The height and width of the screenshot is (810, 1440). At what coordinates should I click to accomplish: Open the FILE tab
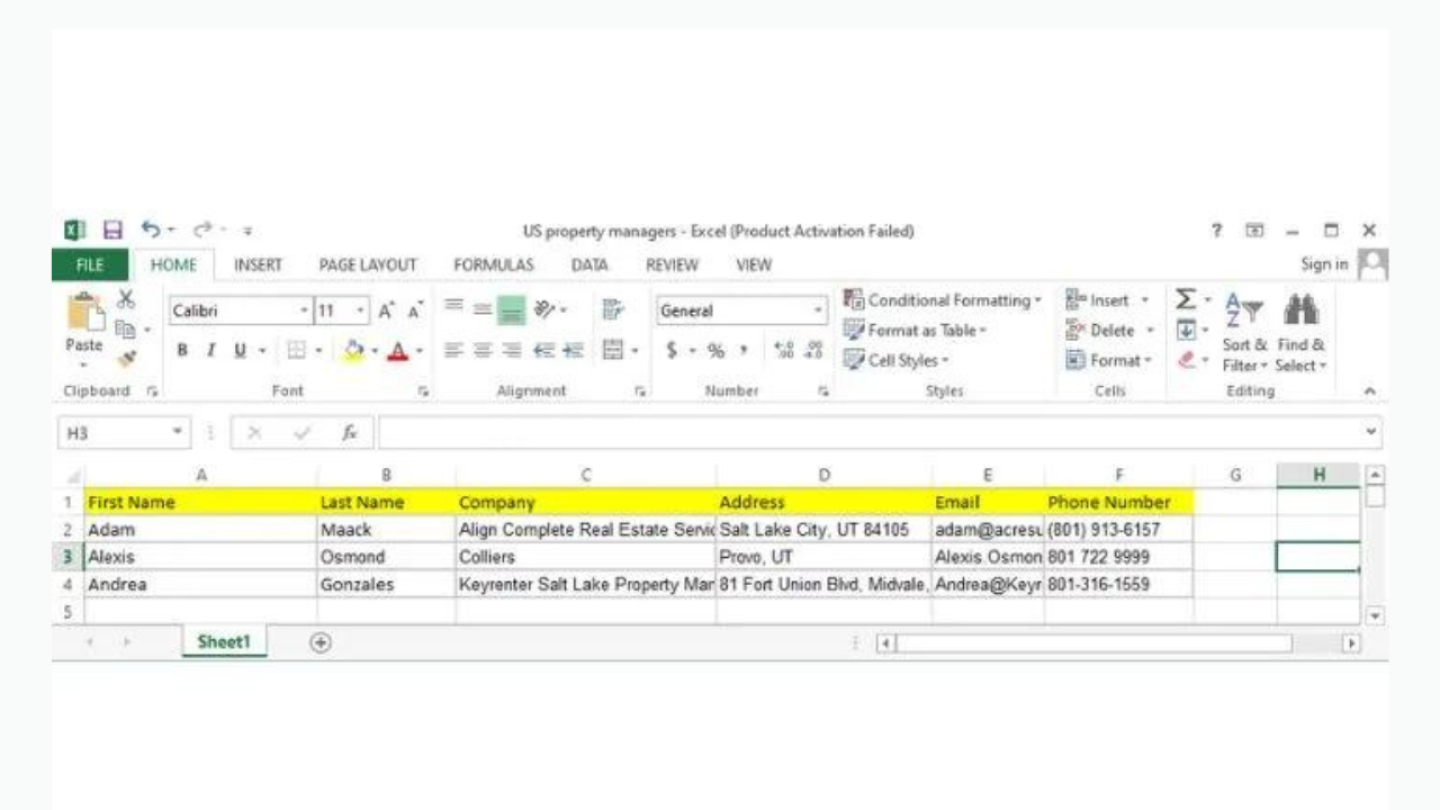point(89,265)
